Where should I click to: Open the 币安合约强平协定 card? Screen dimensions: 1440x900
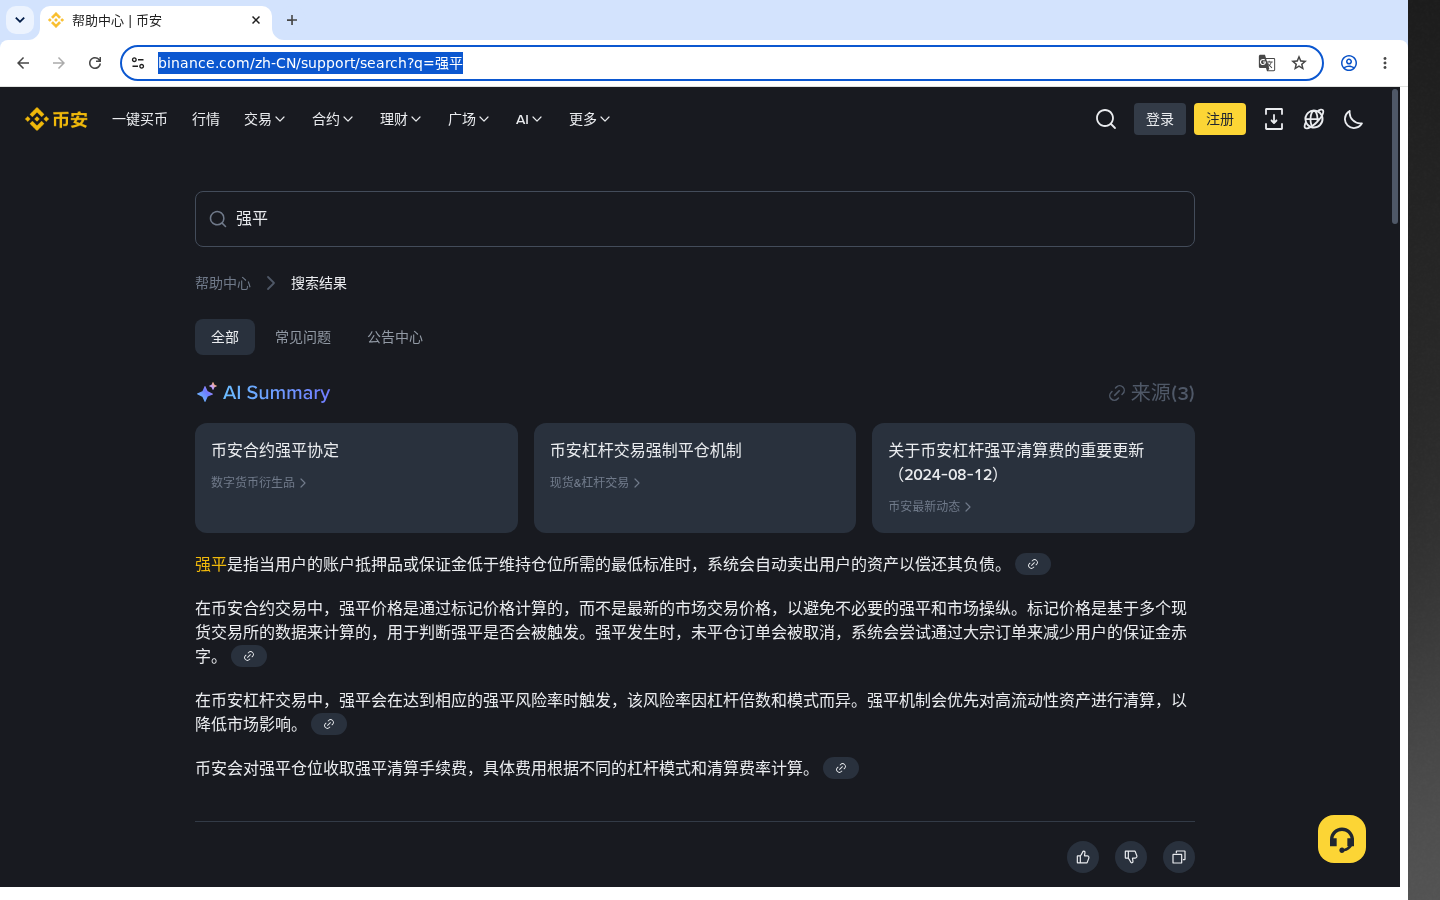click(x=356, y=478)
